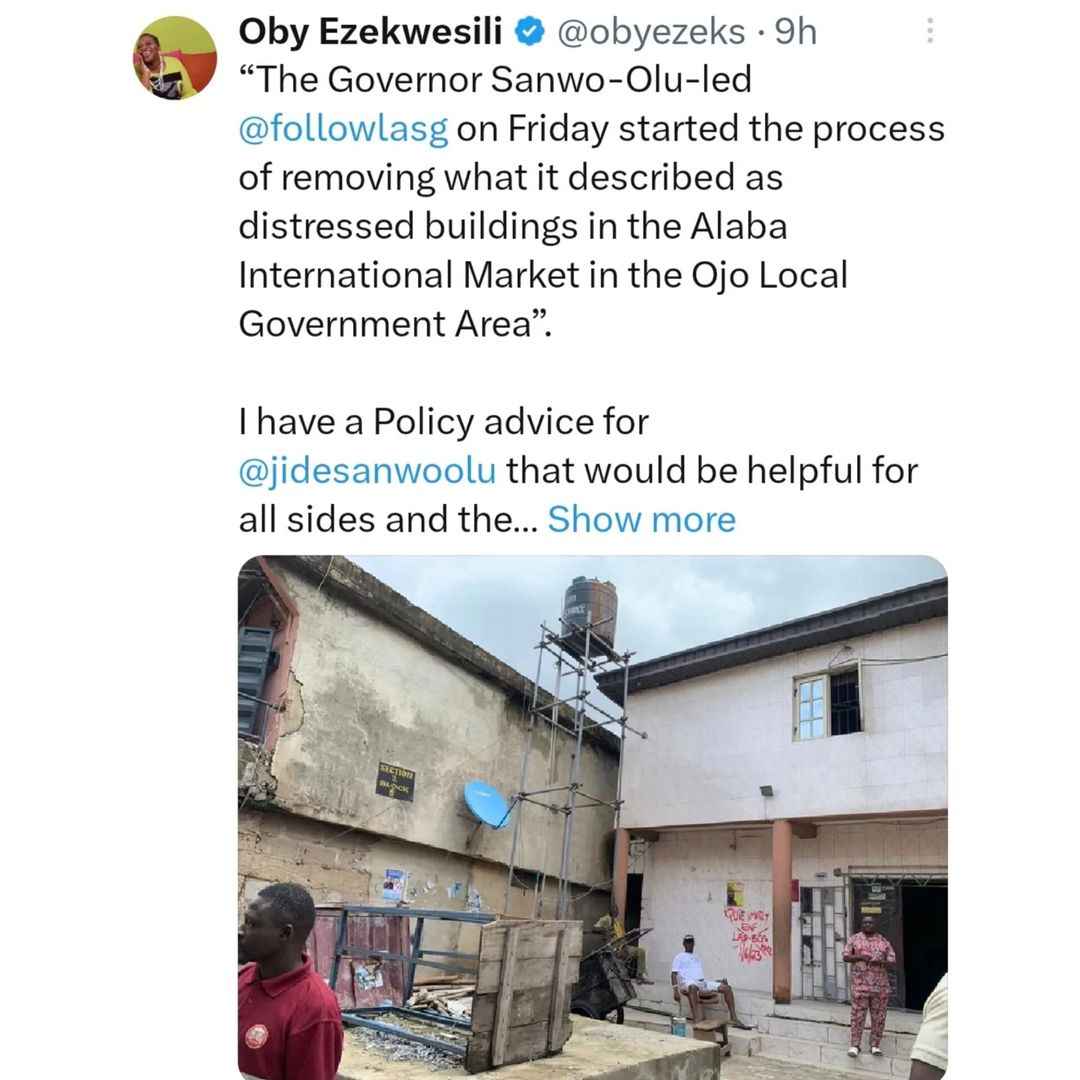The image size is (1080, 1080).
Task: Open the three-dot tweet options menu
Action: (930, 31)
